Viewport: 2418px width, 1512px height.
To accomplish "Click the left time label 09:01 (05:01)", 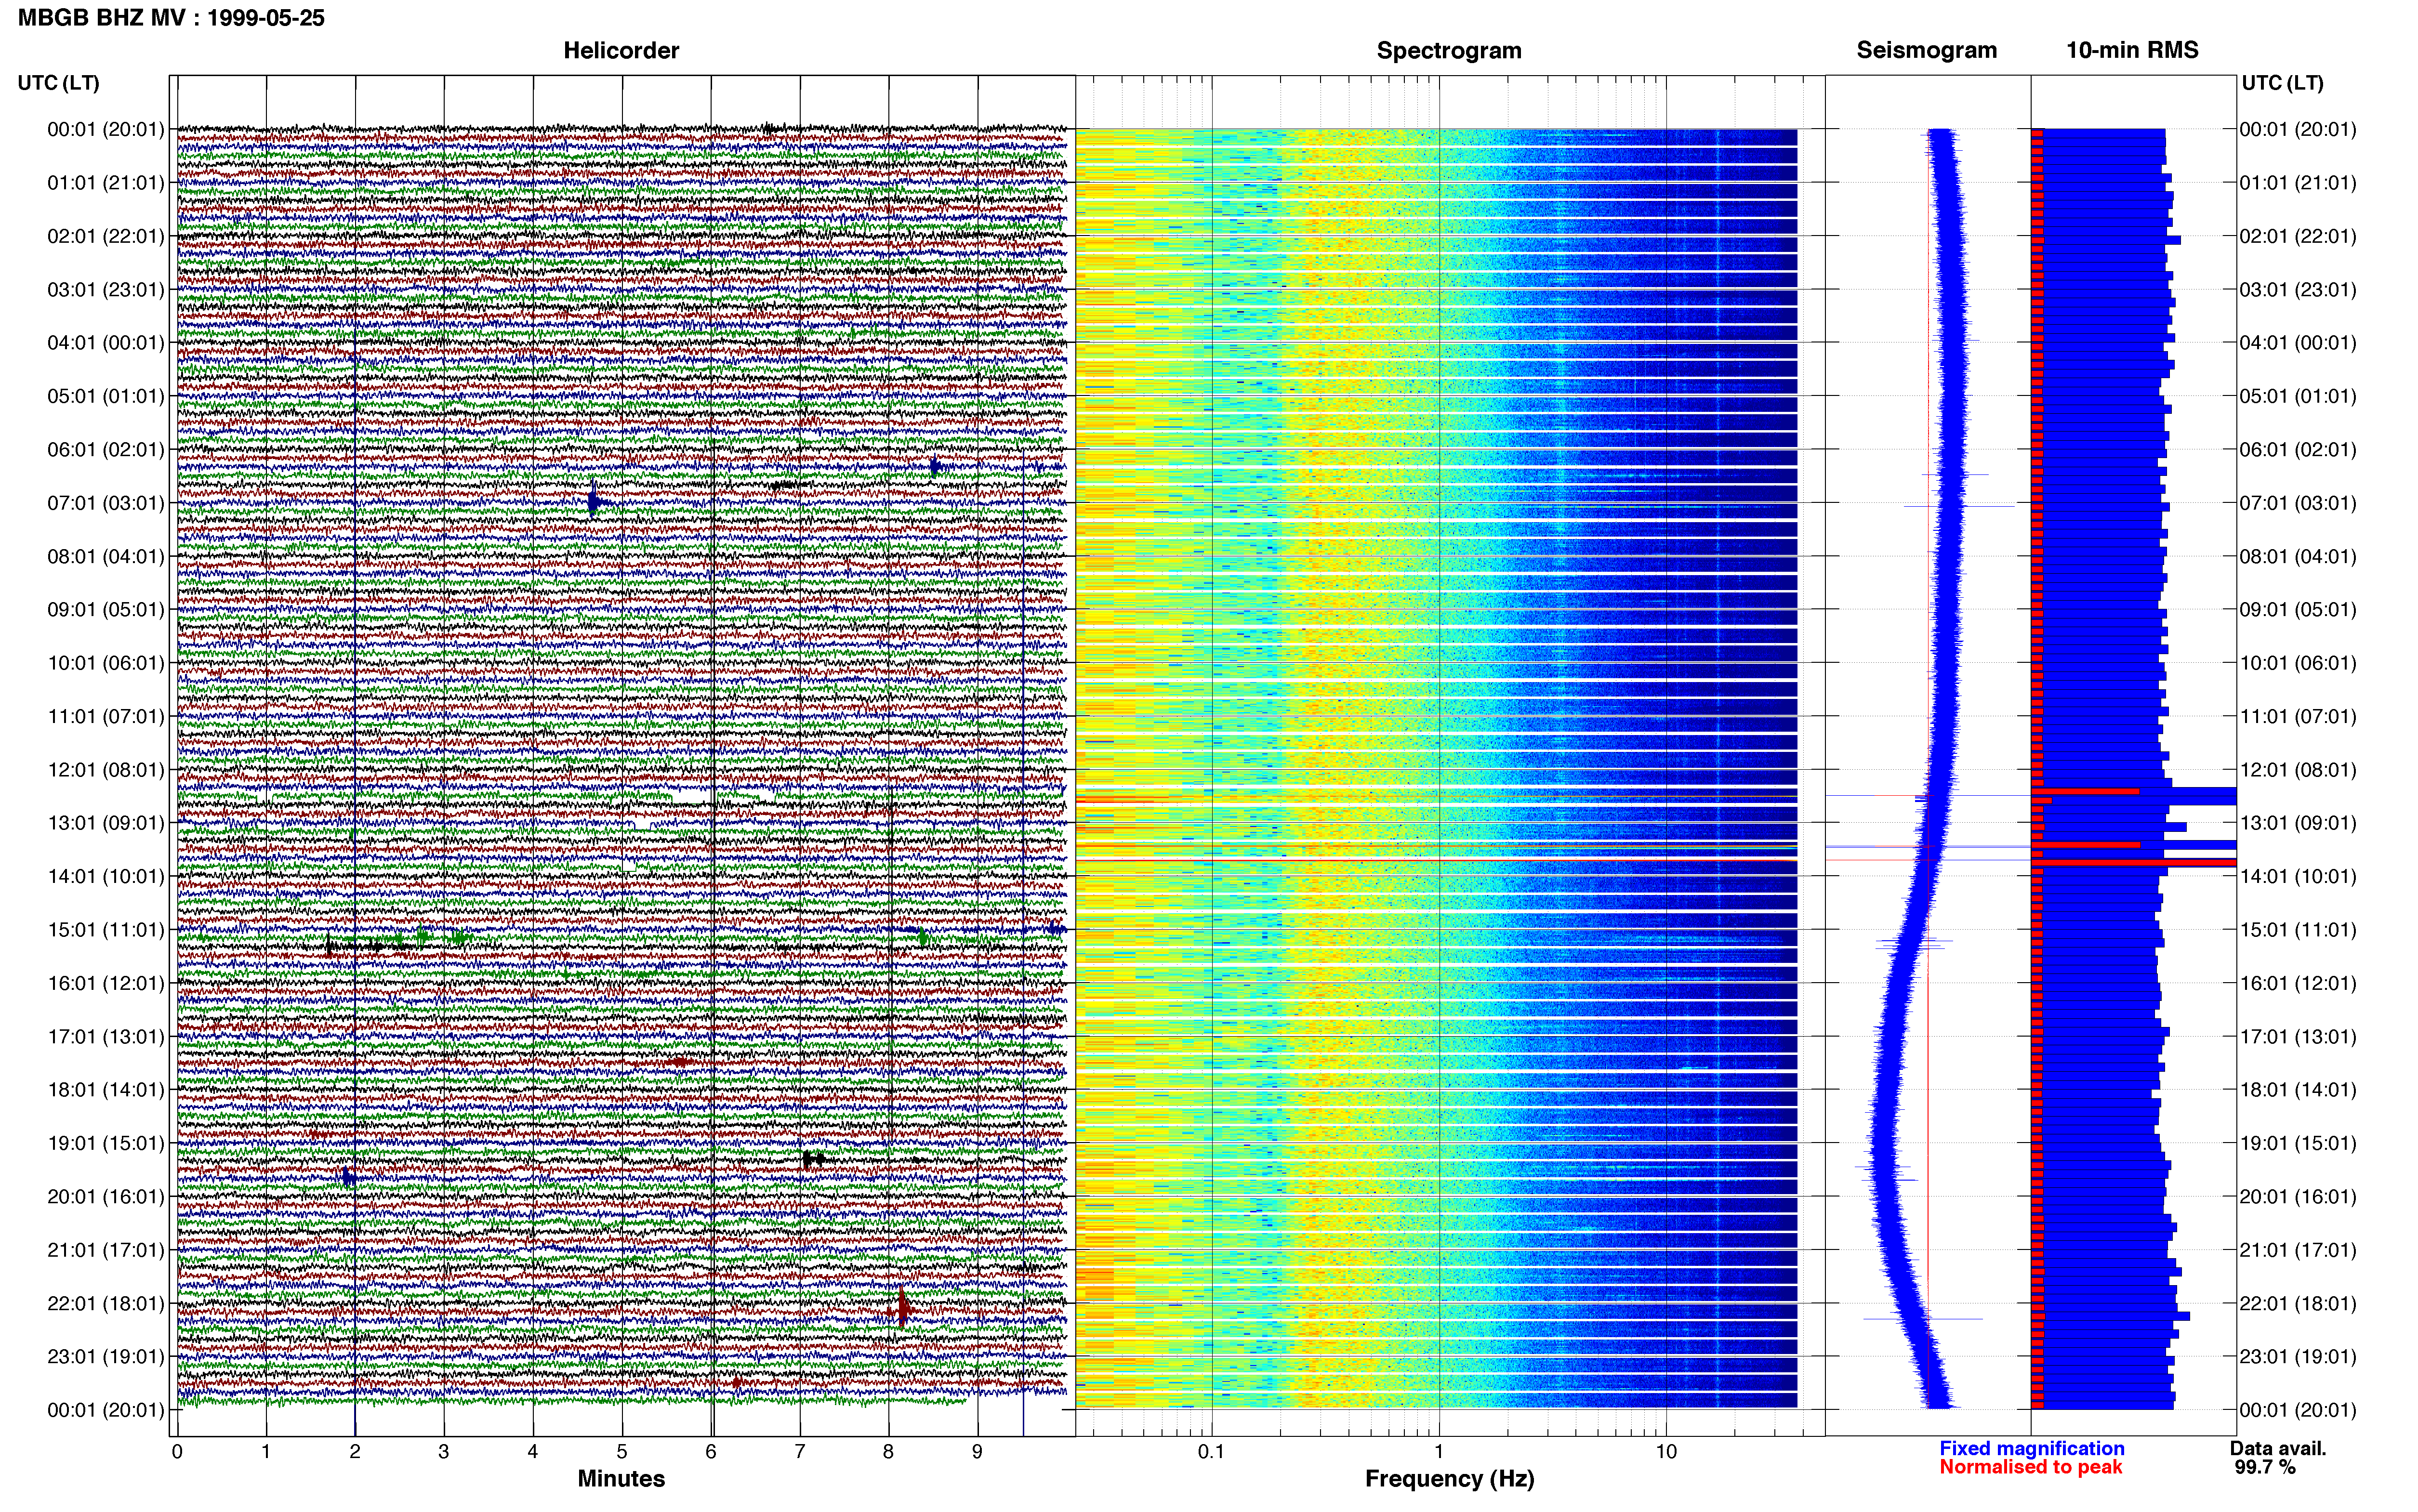I will tap(105, 609).
